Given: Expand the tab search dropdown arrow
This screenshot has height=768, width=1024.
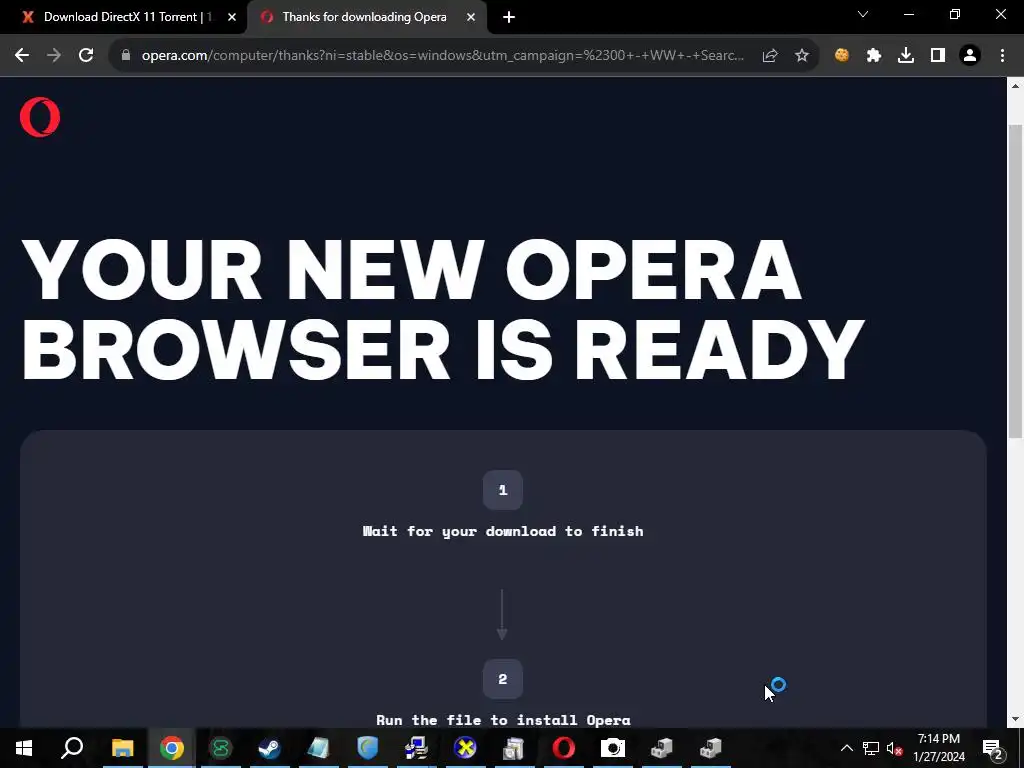Looking at the screenshot, I should [863, 14].
